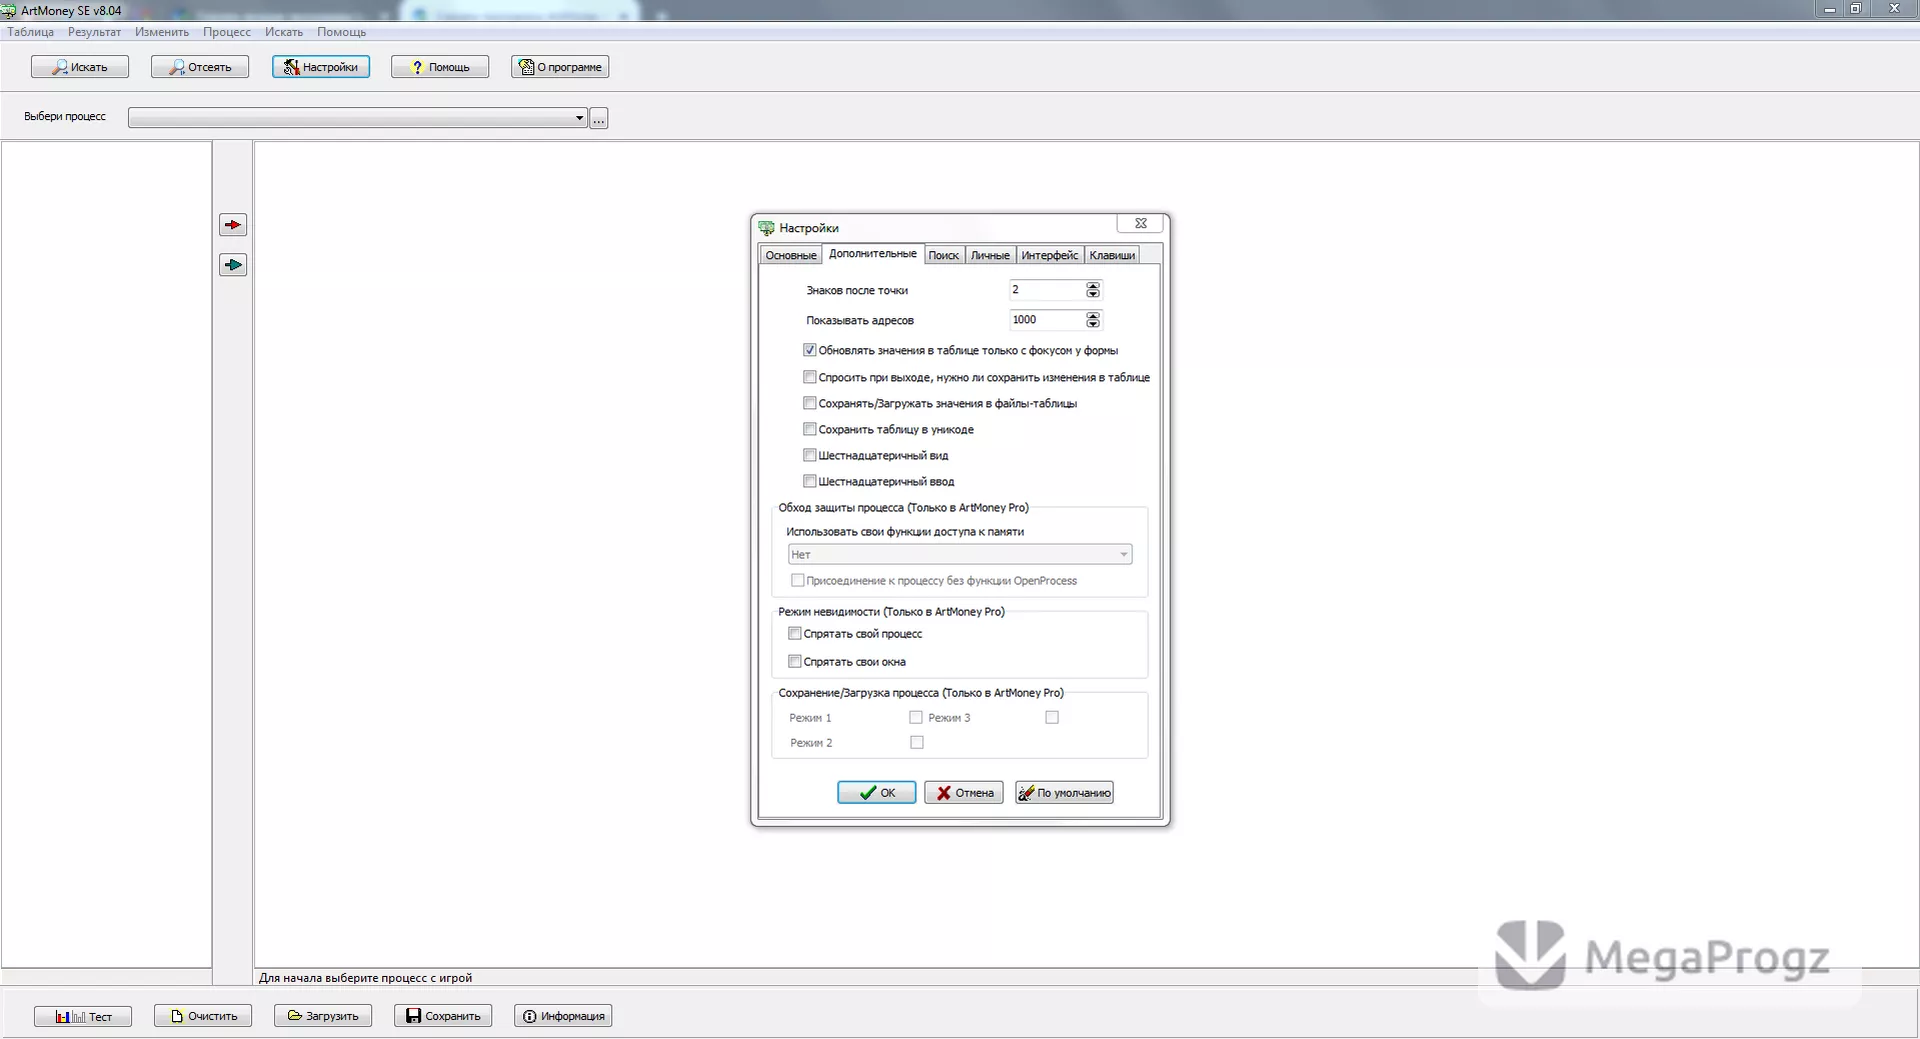Click the Отсеять filter button
1920x1039 pixels.
click(200, 67)
